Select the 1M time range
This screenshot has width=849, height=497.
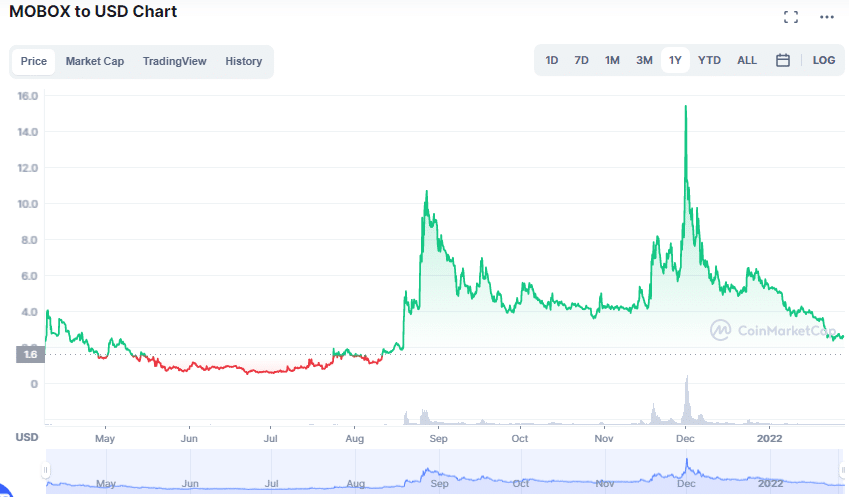pyautogui.click(x=612, y=60)
